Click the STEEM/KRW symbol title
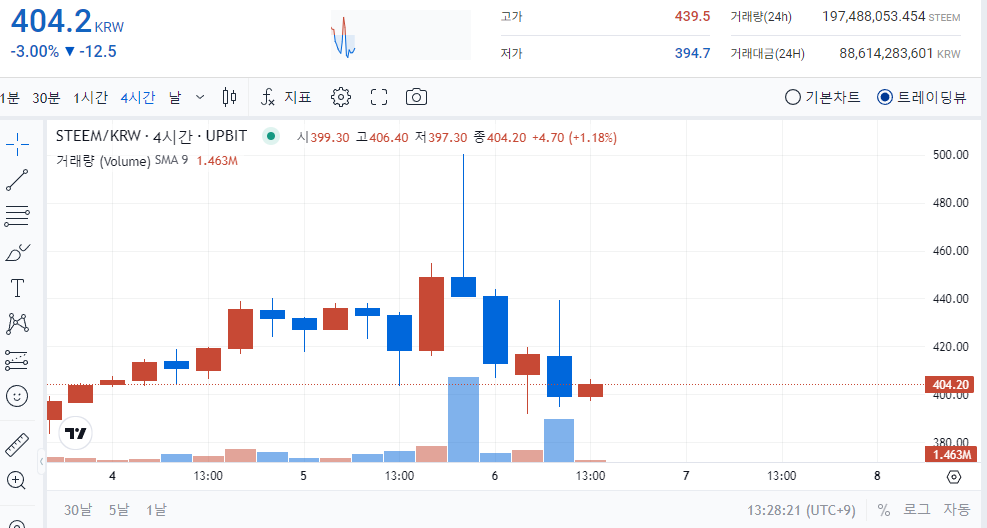Screen dimensions: 987x528 click(151, 136)
